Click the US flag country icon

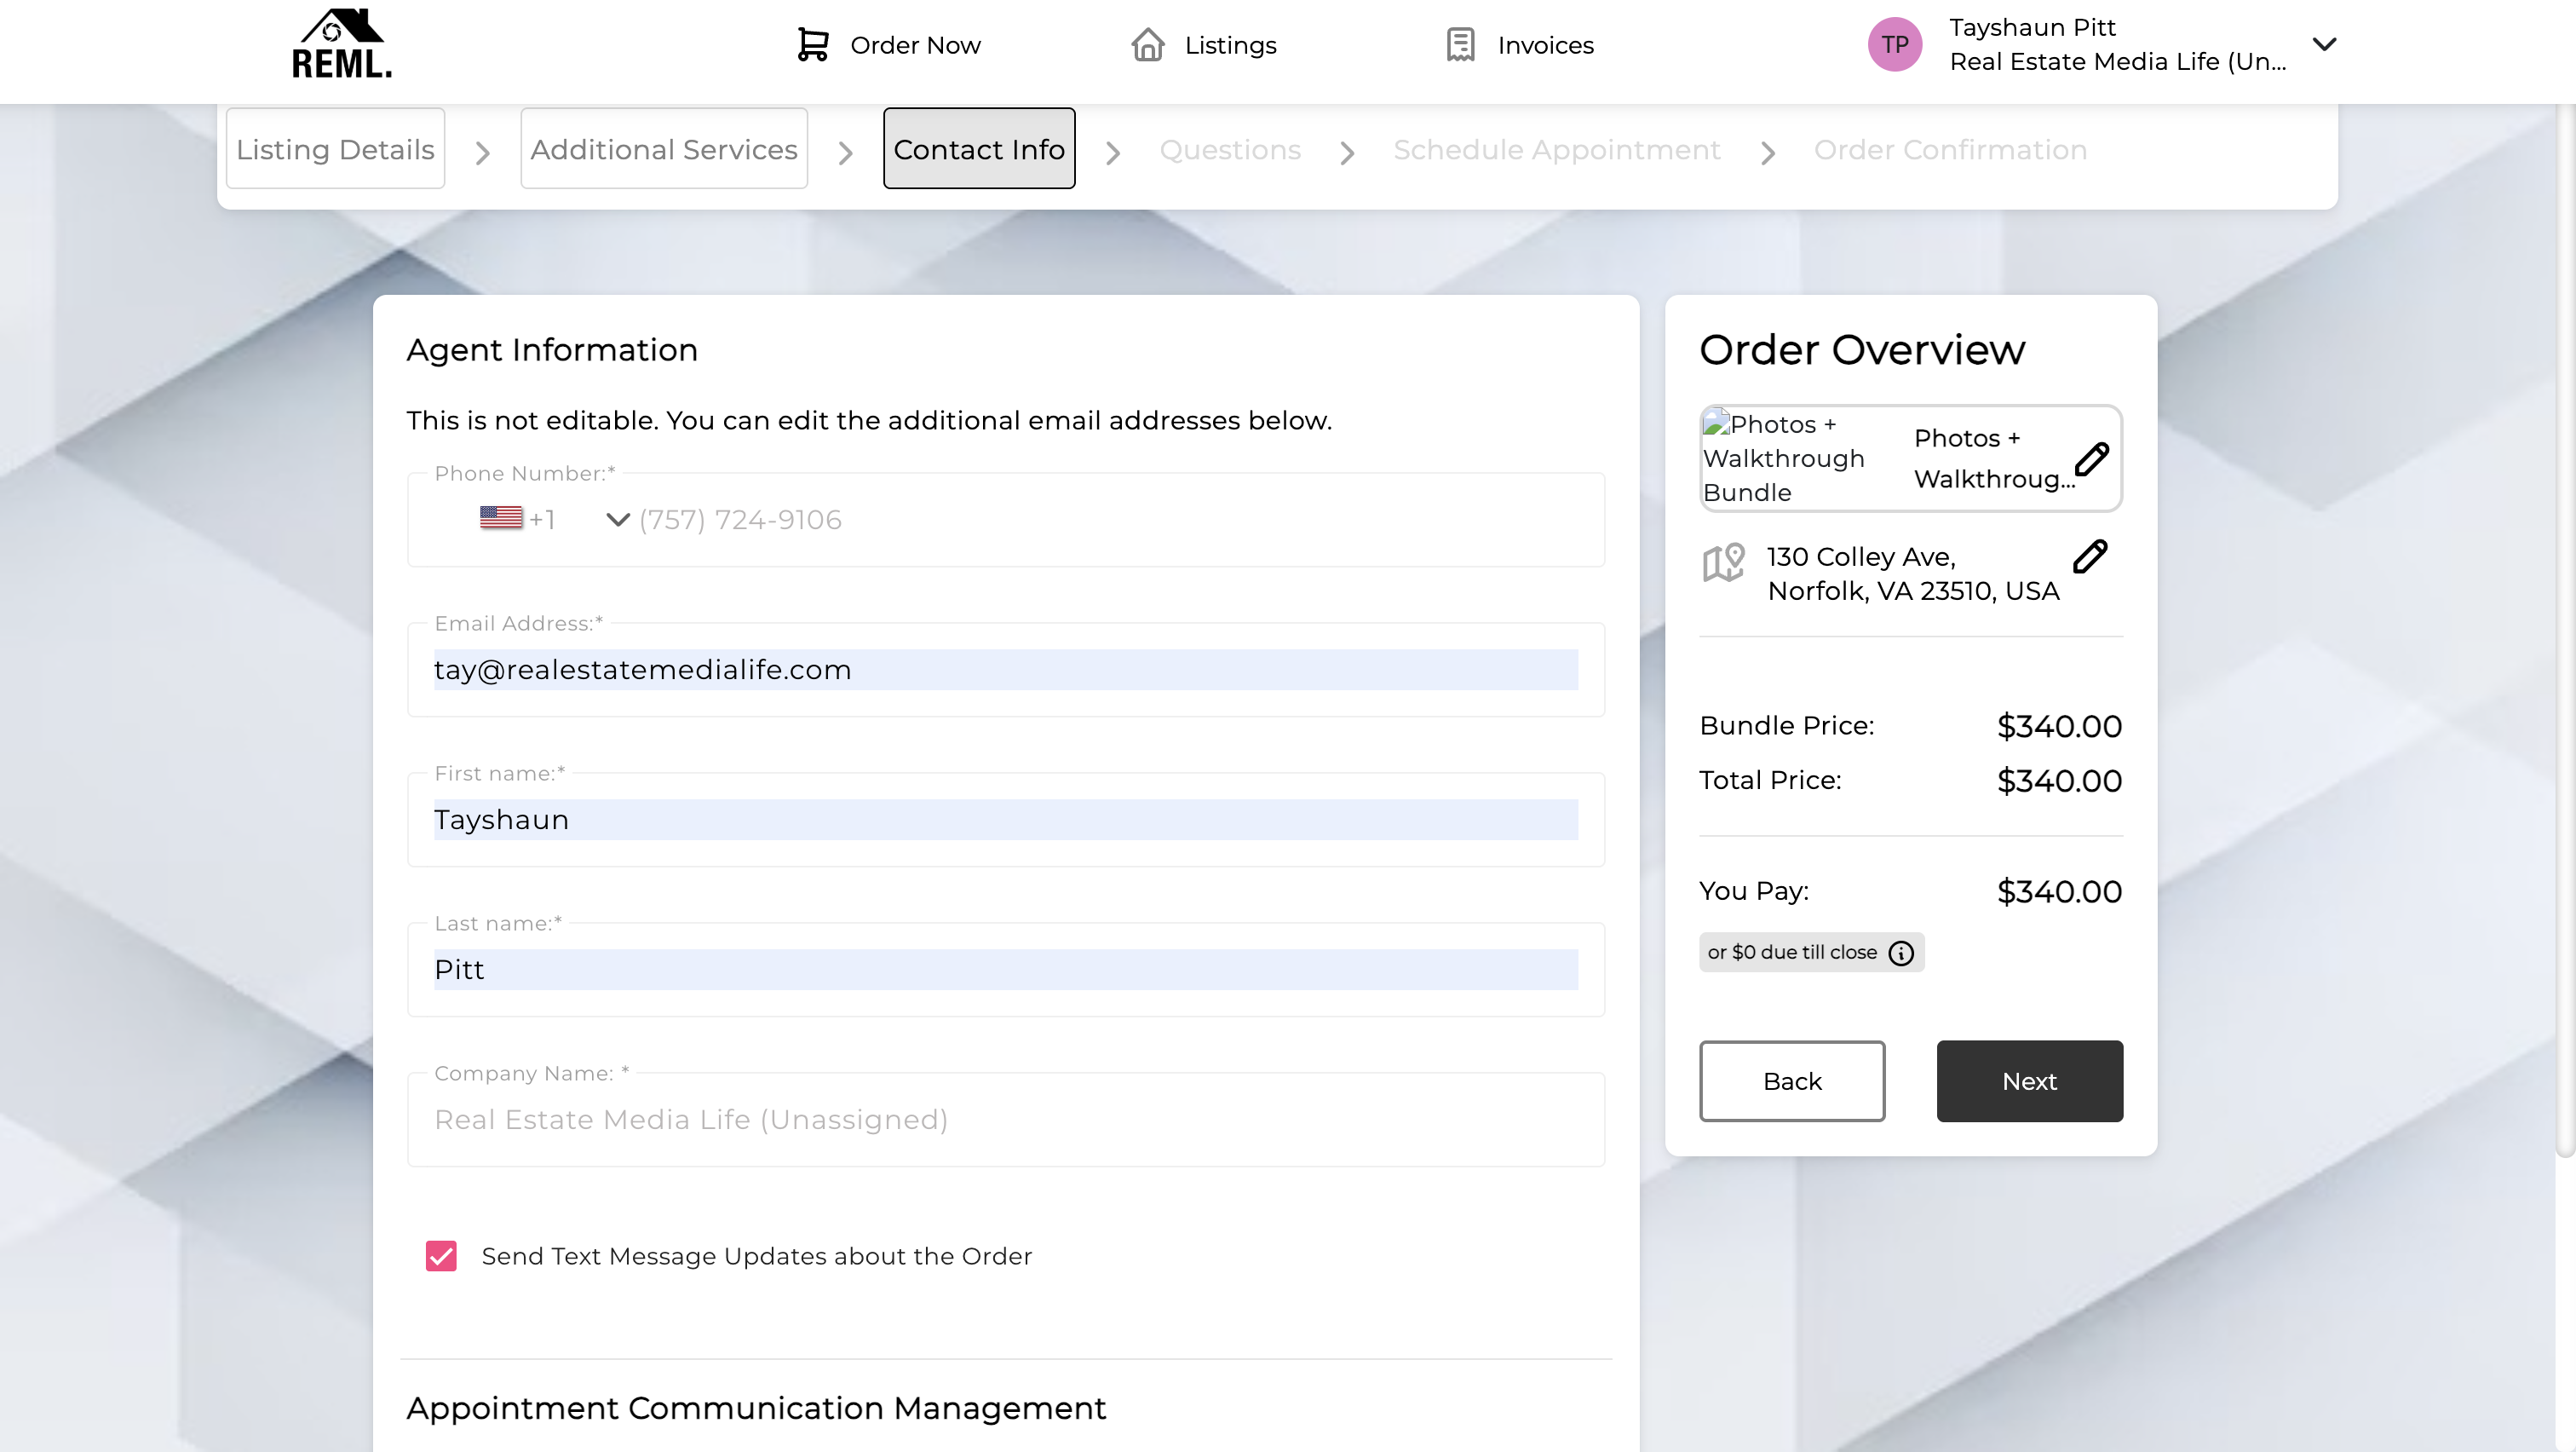point(501,518)
